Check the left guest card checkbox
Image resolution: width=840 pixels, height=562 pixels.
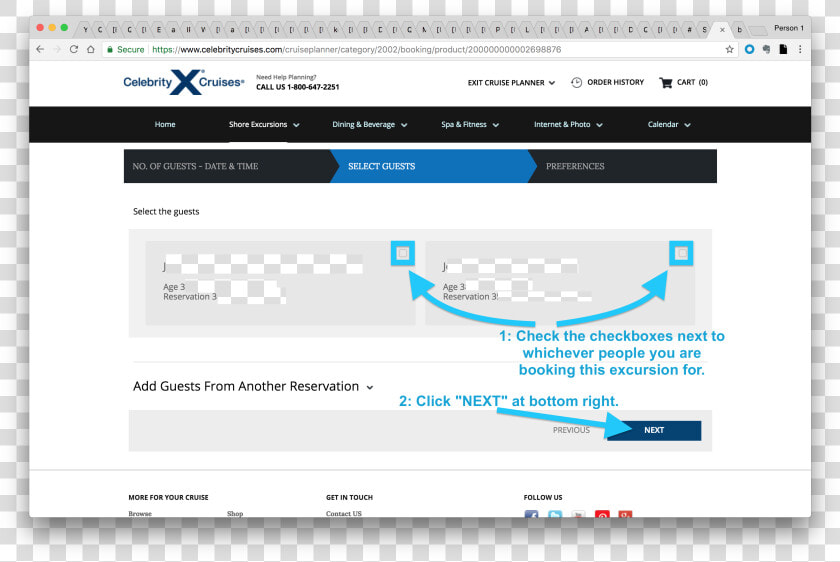(x=403, y=253)
